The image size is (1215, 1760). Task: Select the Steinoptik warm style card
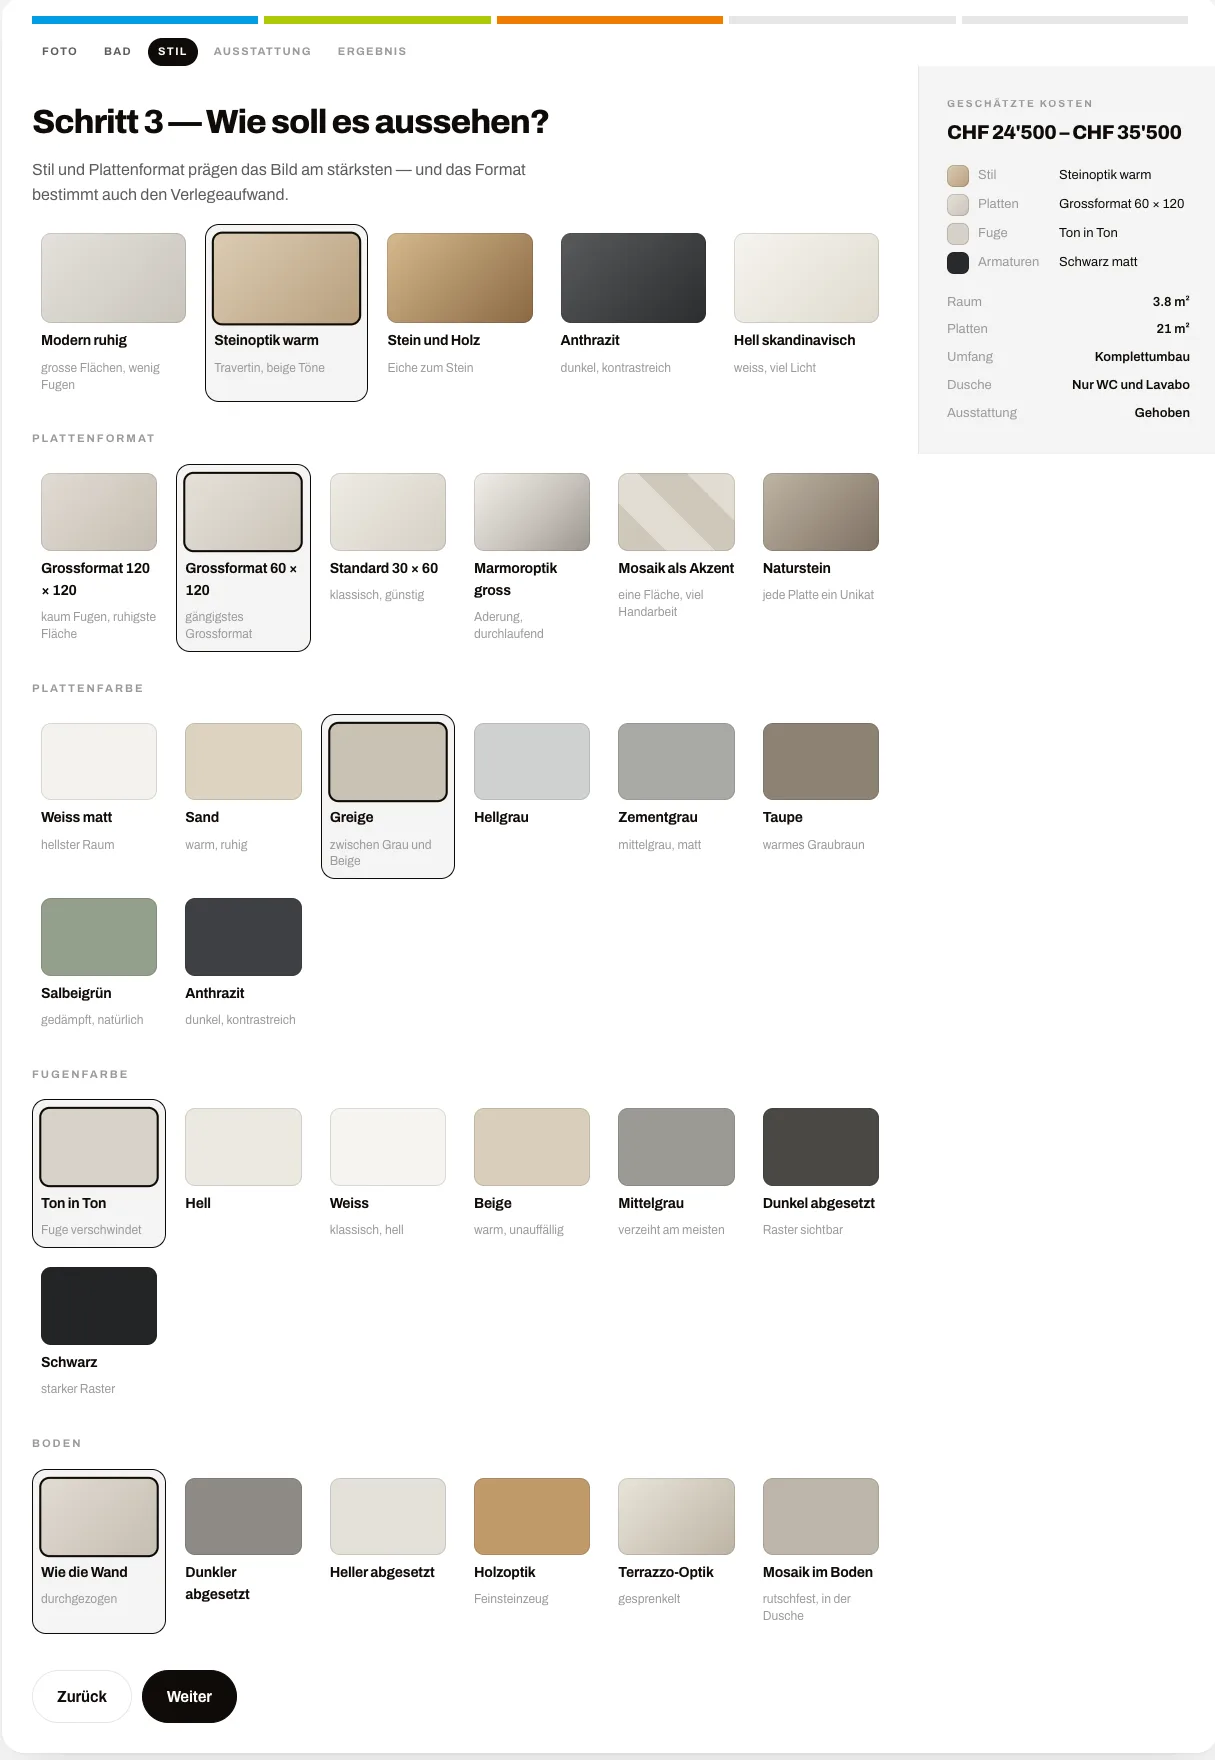(x=286, y=313)
